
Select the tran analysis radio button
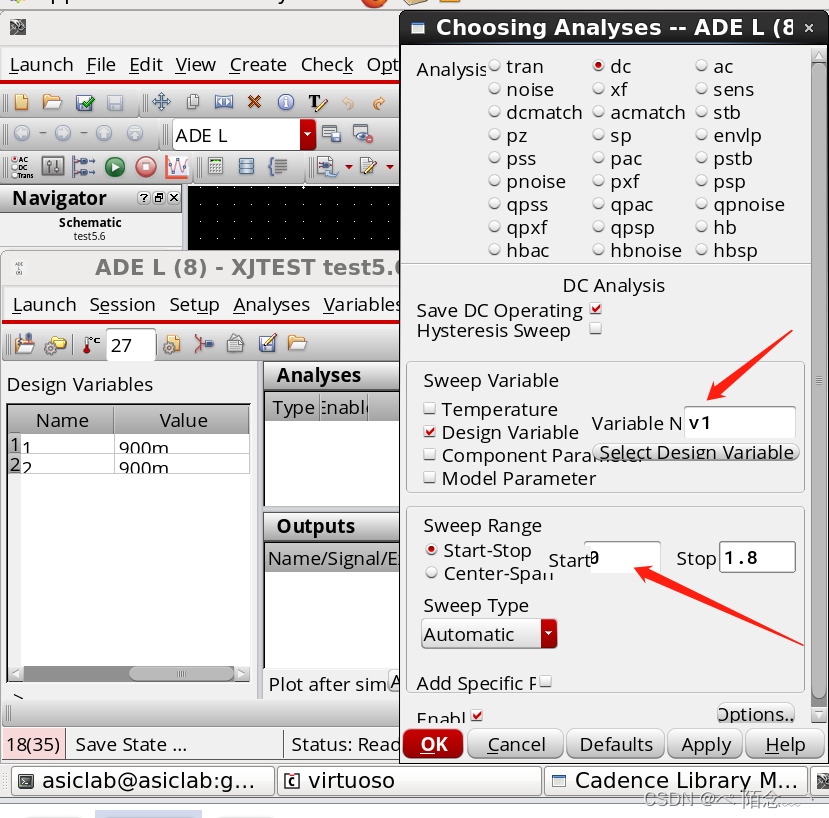coord(494,66)
